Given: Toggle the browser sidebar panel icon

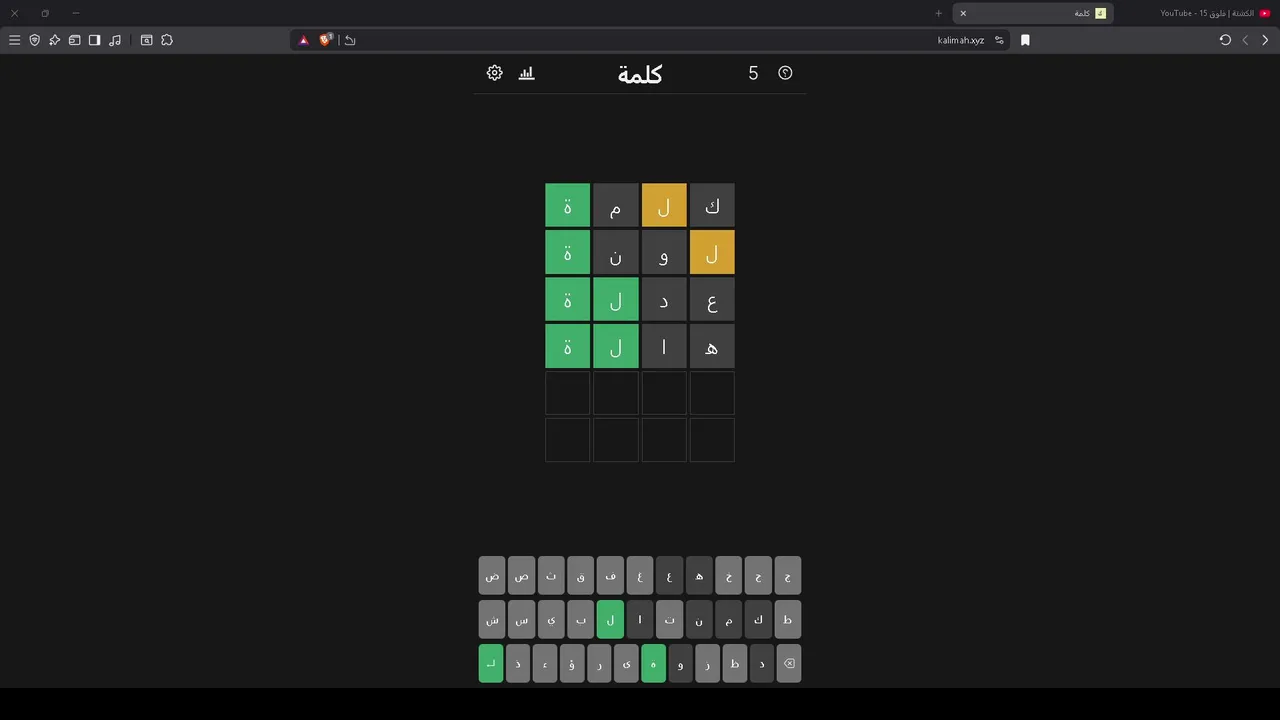Looking at the screenshot, I should click(94, 40).
